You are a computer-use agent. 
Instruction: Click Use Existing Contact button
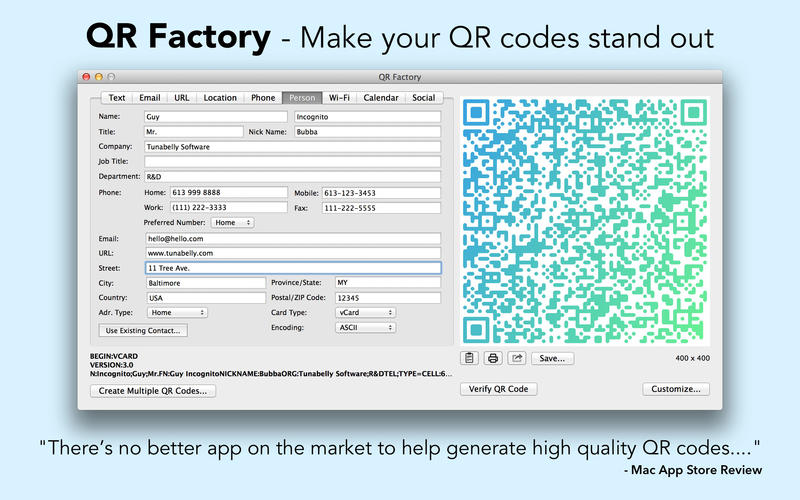coord(143,331)
